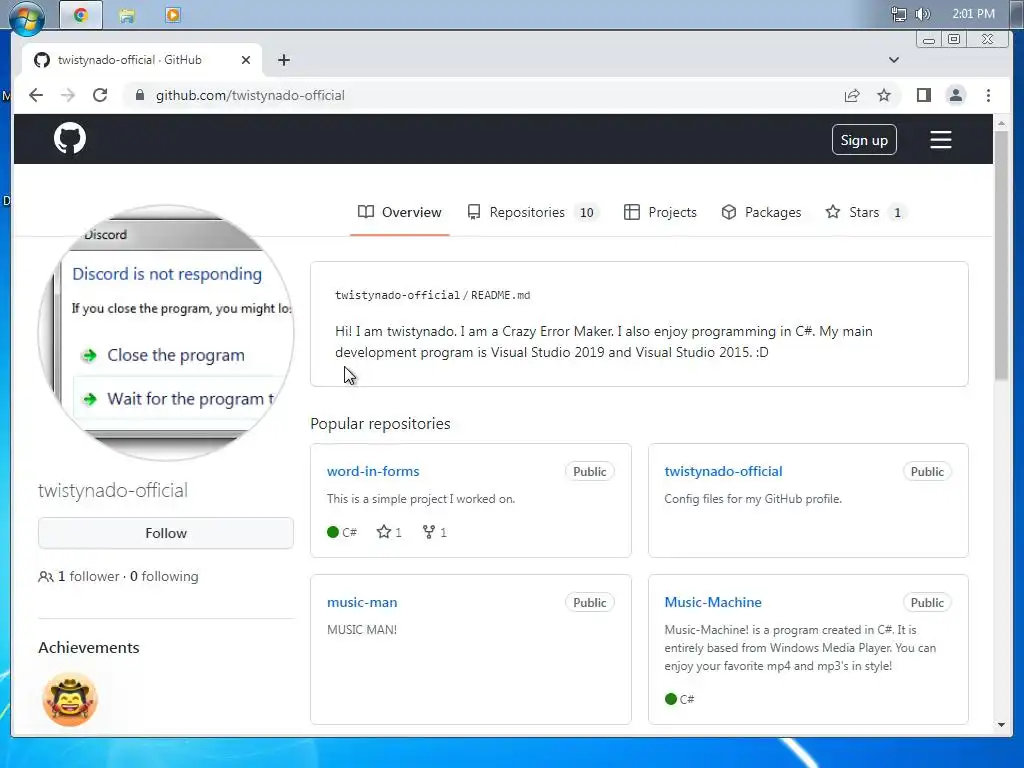Follow twistynado-official
This screenshot has height=768, width=1024.
(x=166, y=533)
